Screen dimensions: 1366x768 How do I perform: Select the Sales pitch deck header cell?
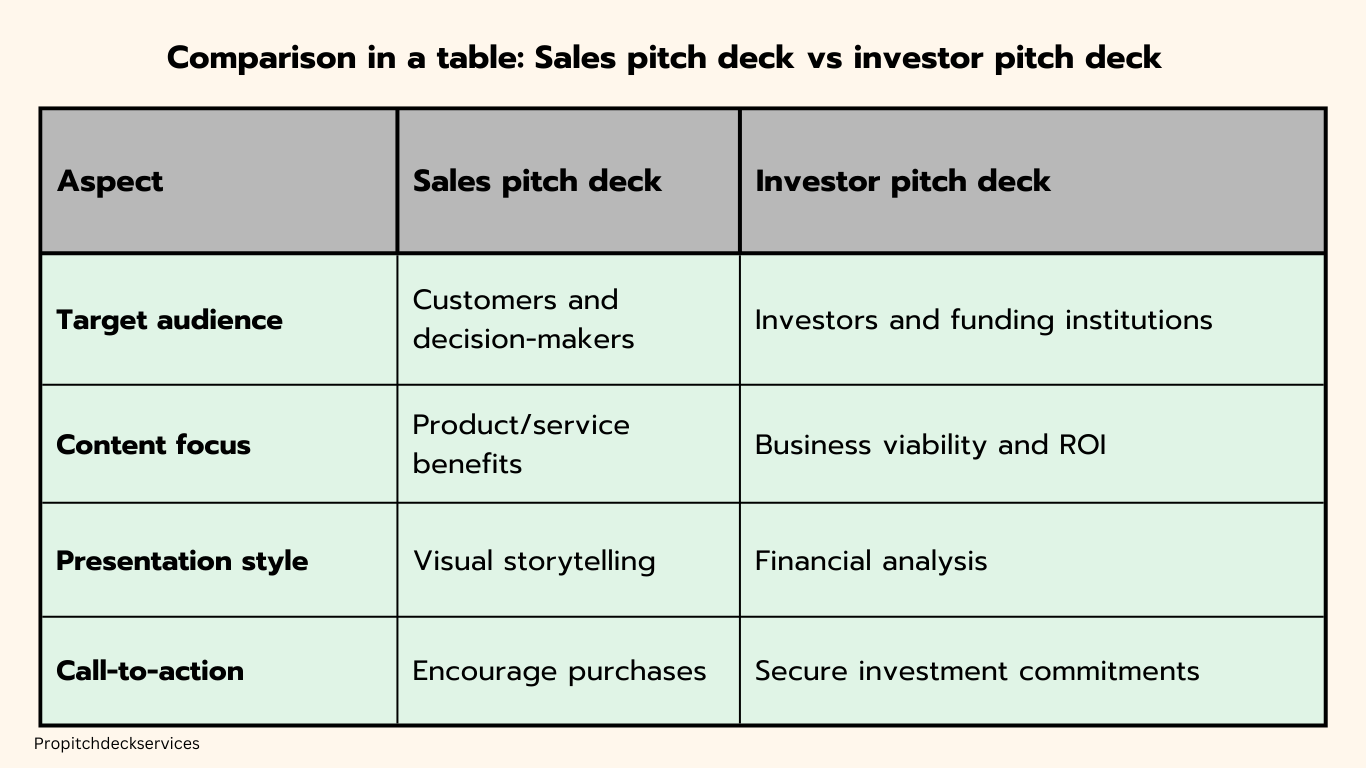[x=537, y=181]
